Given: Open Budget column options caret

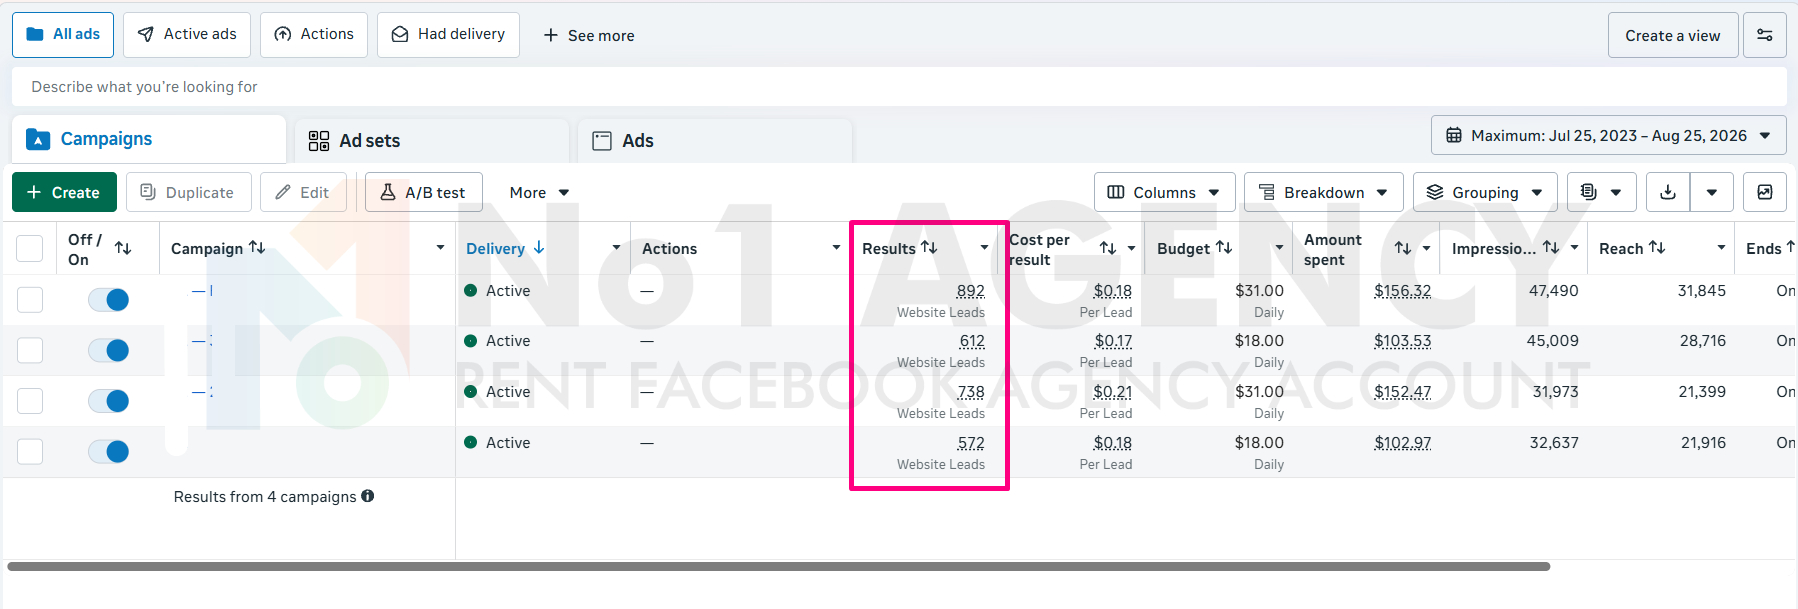Looking at the screenshot, I should coord(1279,247).
